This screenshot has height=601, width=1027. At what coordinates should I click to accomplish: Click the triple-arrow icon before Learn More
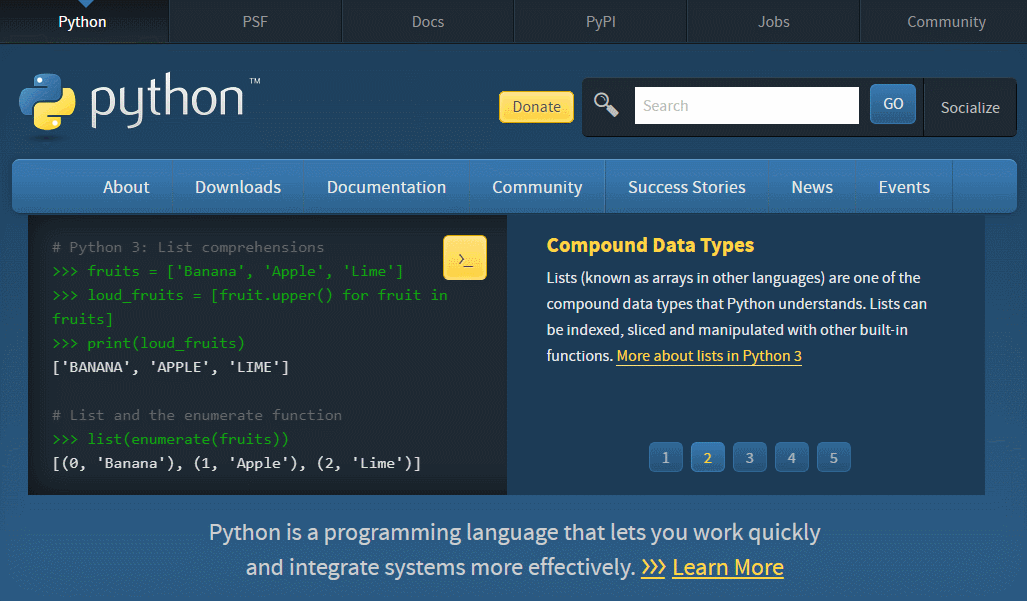tap(653, 567)
